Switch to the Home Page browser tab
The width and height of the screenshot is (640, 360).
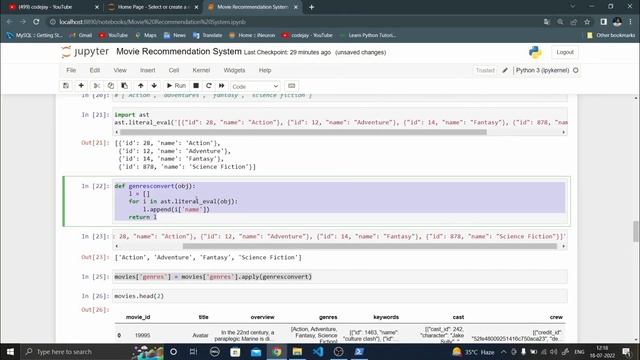152,7
